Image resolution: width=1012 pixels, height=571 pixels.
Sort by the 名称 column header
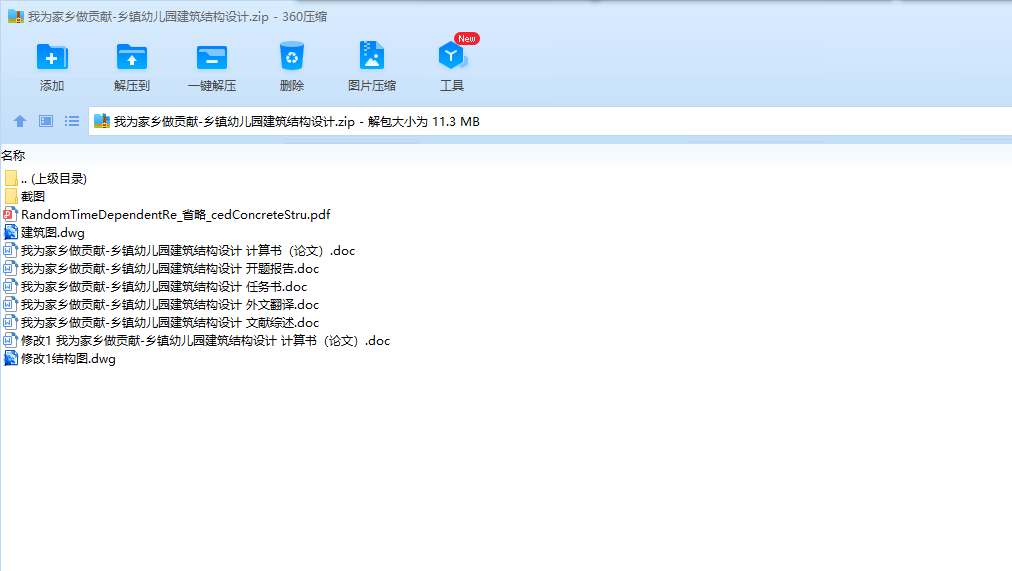pyautogui.click(x=13, y=155)
